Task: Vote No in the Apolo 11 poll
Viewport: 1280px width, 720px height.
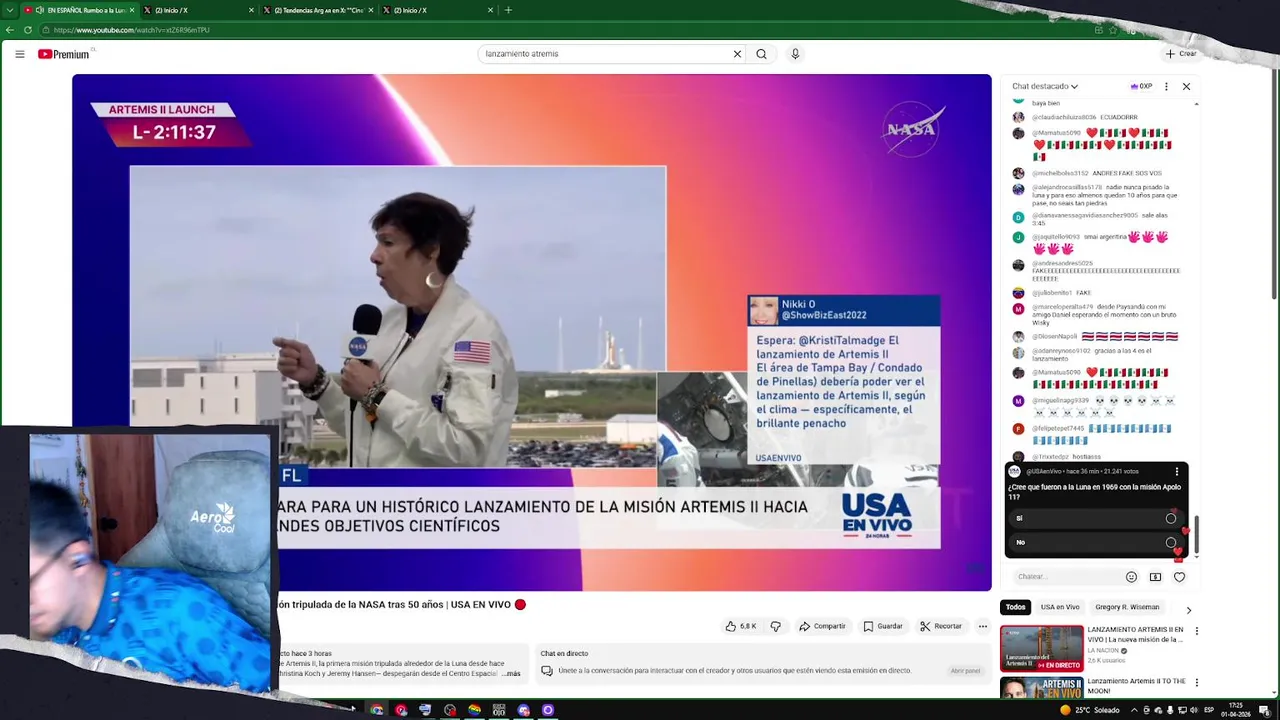Action: point(1096,542)
